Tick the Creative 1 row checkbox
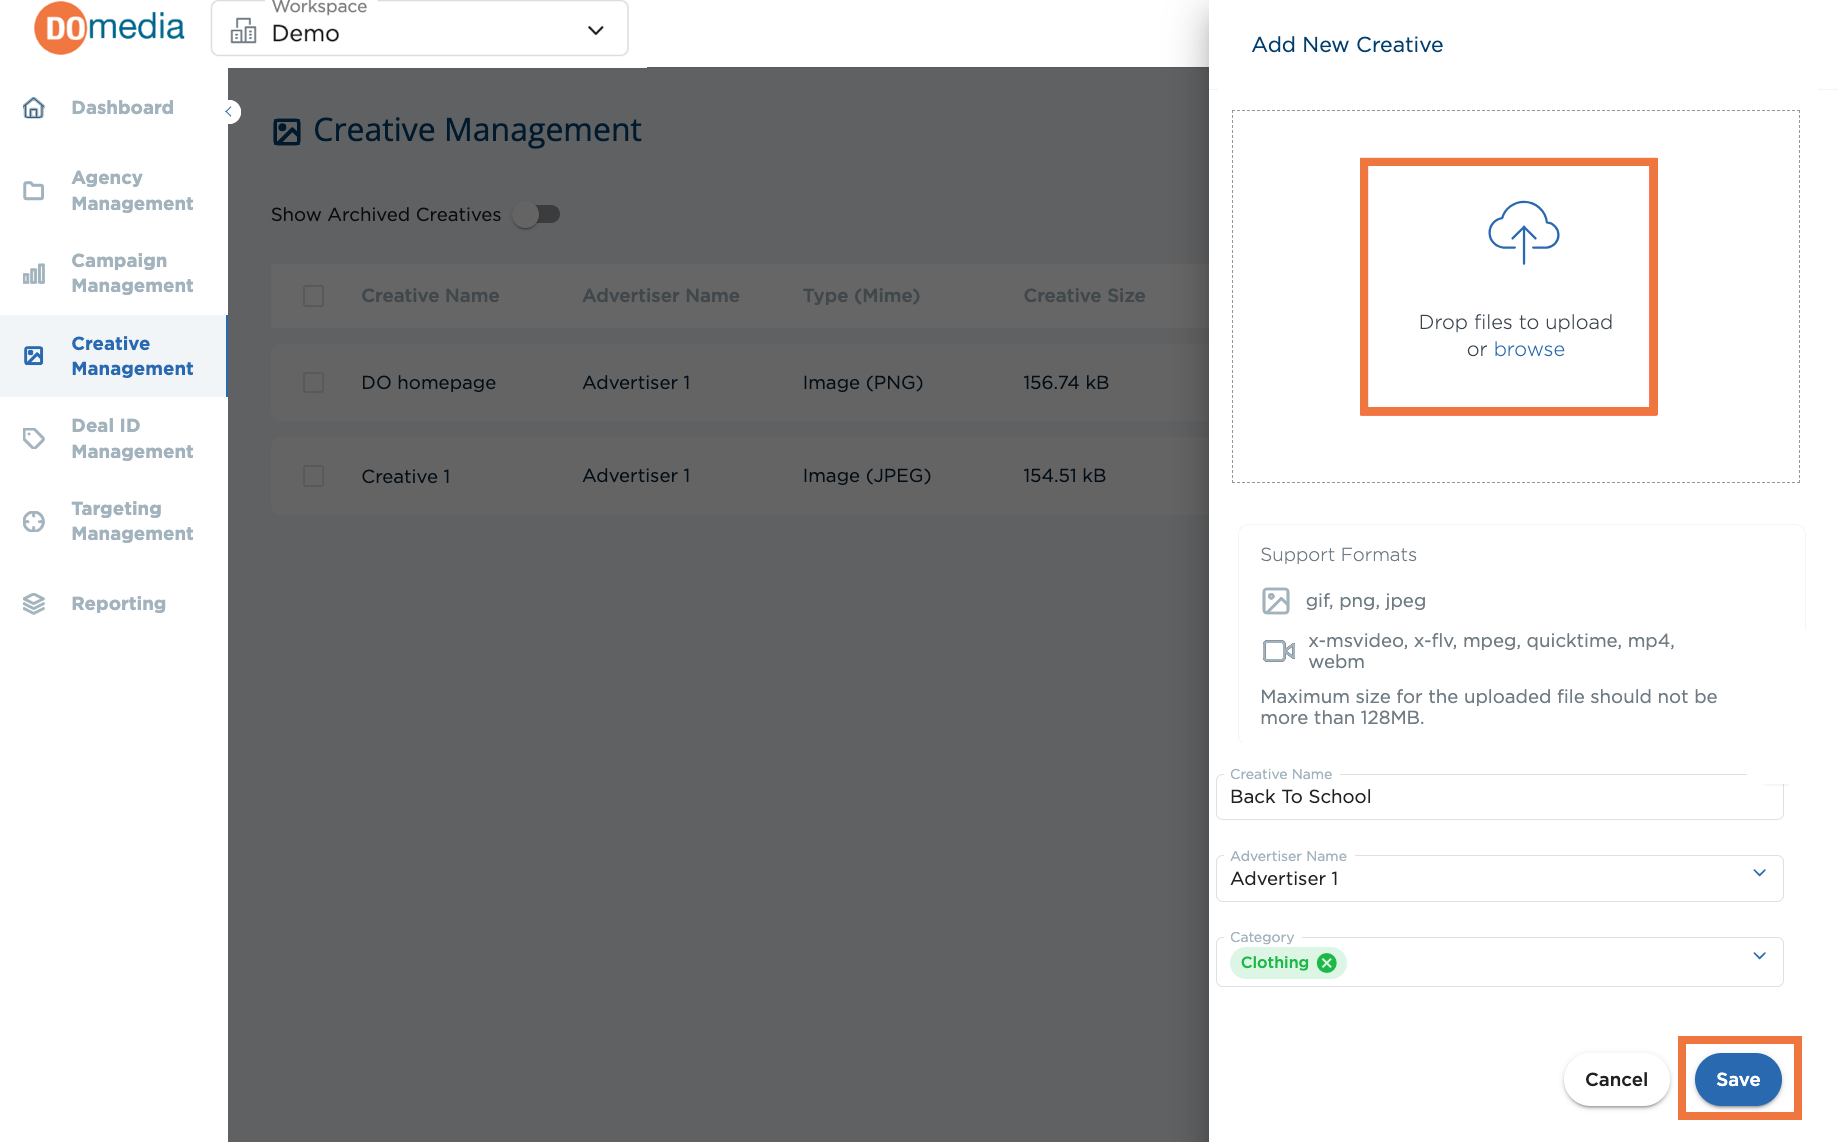Screen dimensions: 1838x1142 coord(313,476)
